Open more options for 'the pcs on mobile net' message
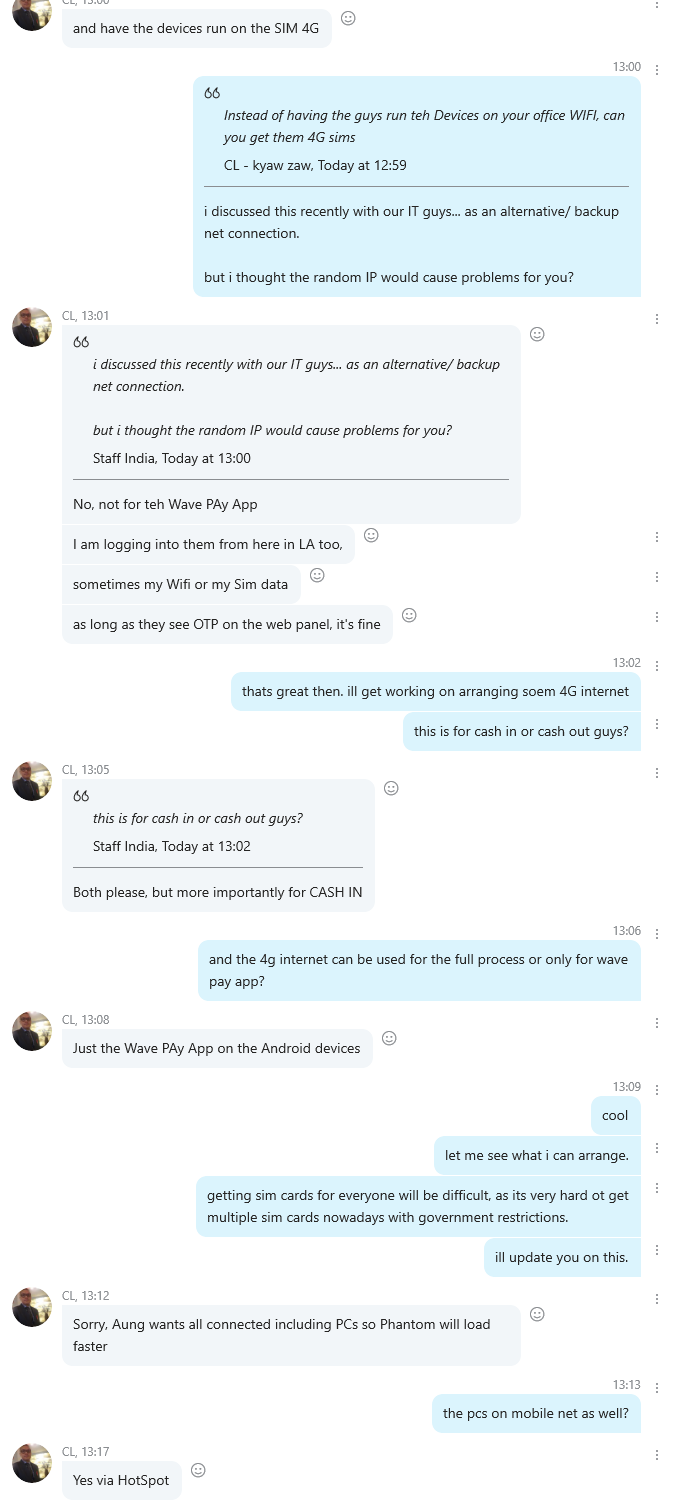Screen dimensions: 688x1504 [x=657, y=1388]
